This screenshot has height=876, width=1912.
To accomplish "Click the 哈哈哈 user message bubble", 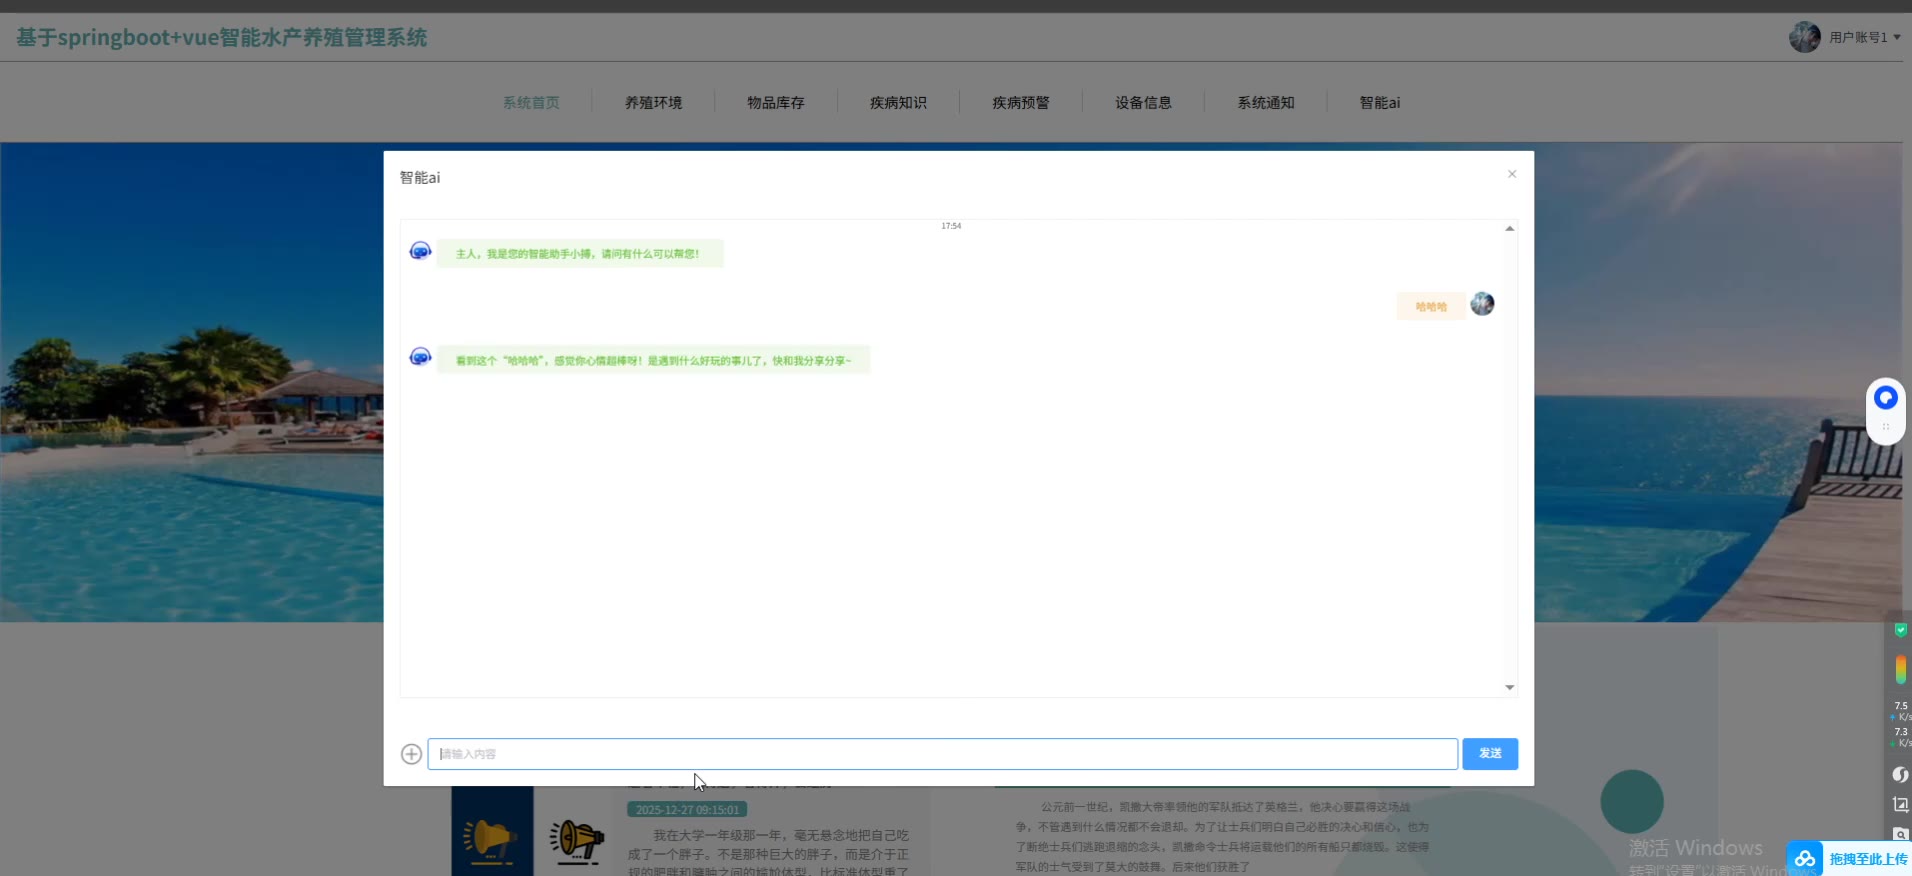I will point(1431,307).
